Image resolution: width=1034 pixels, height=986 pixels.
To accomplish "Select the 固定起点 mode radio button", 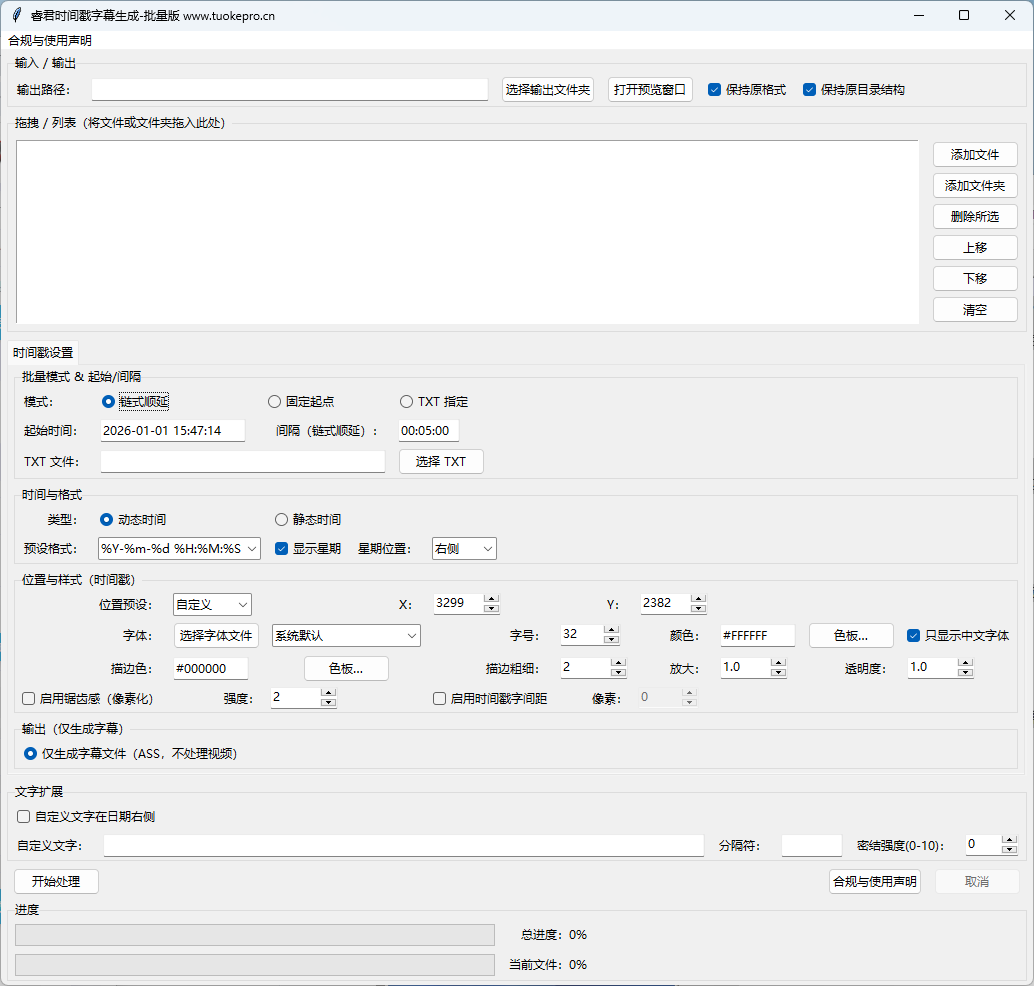I will [x=275, y=402].
